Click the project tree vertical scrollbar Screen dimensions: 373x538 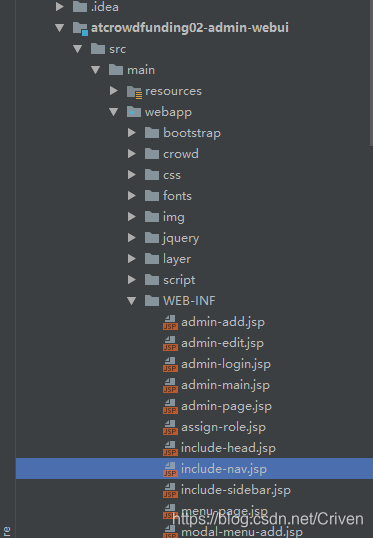click(371, 73)
